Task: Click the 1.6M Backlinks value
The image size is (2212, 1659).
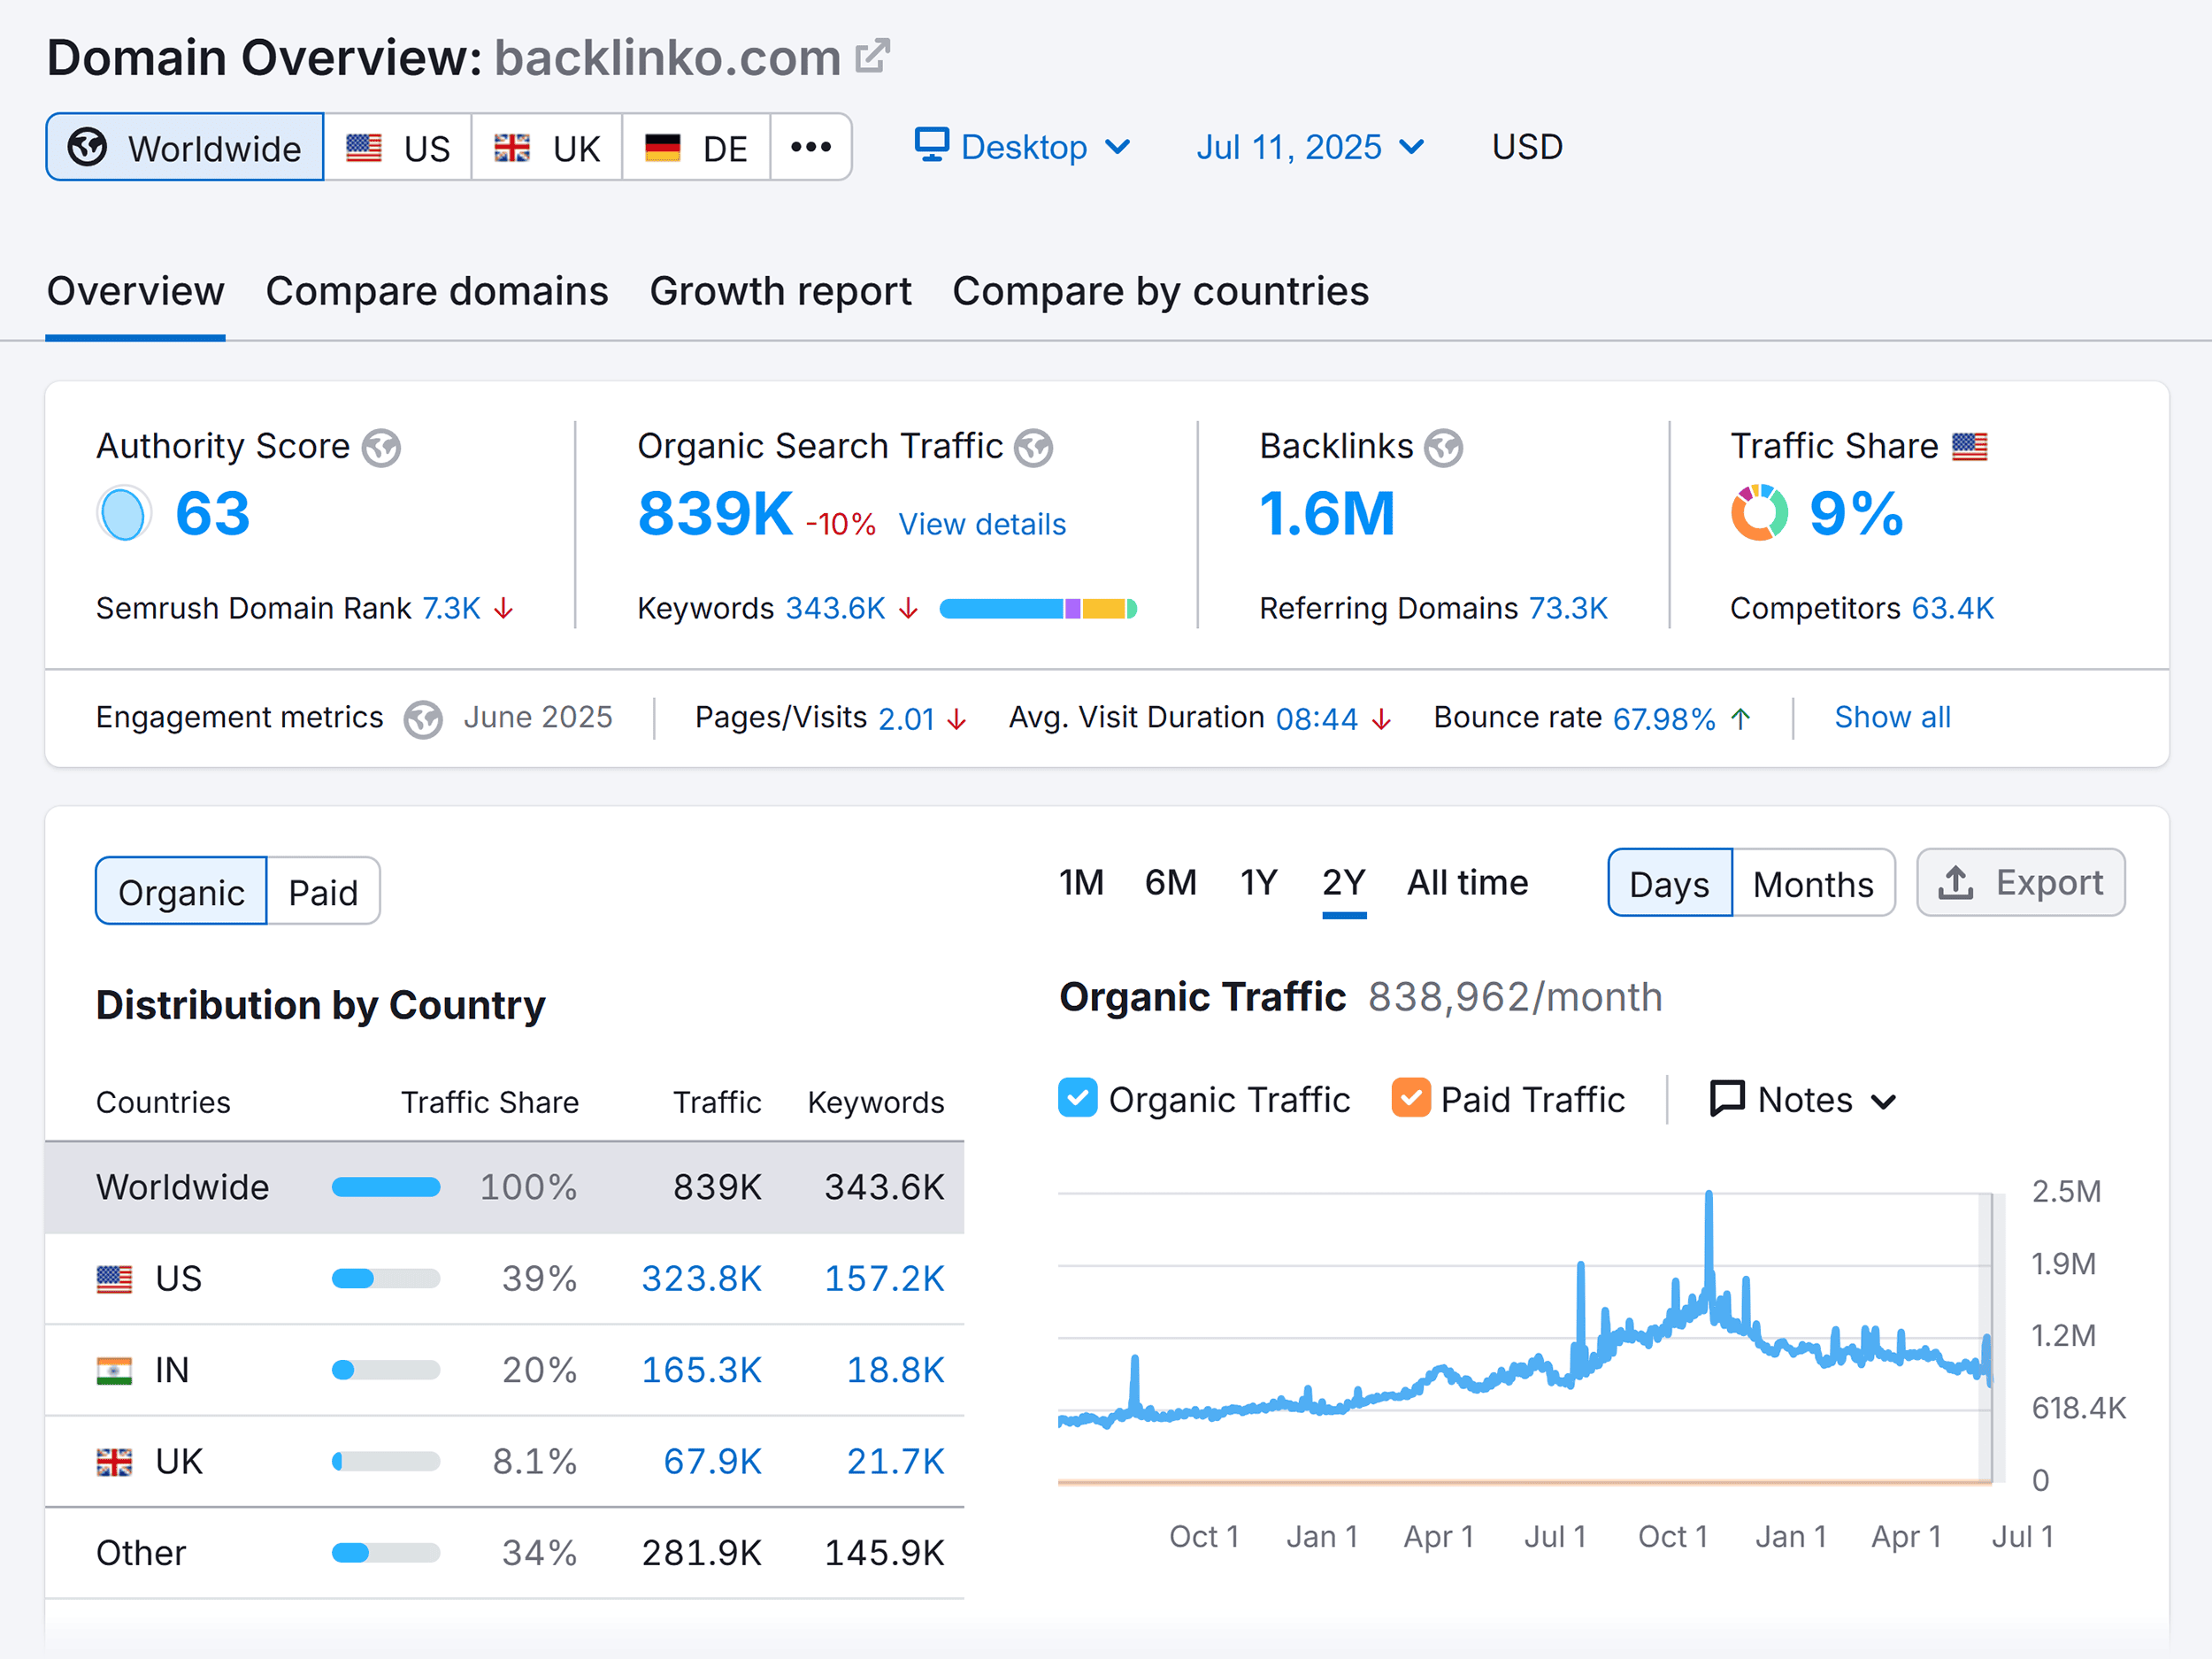Action: [1327, 513]
